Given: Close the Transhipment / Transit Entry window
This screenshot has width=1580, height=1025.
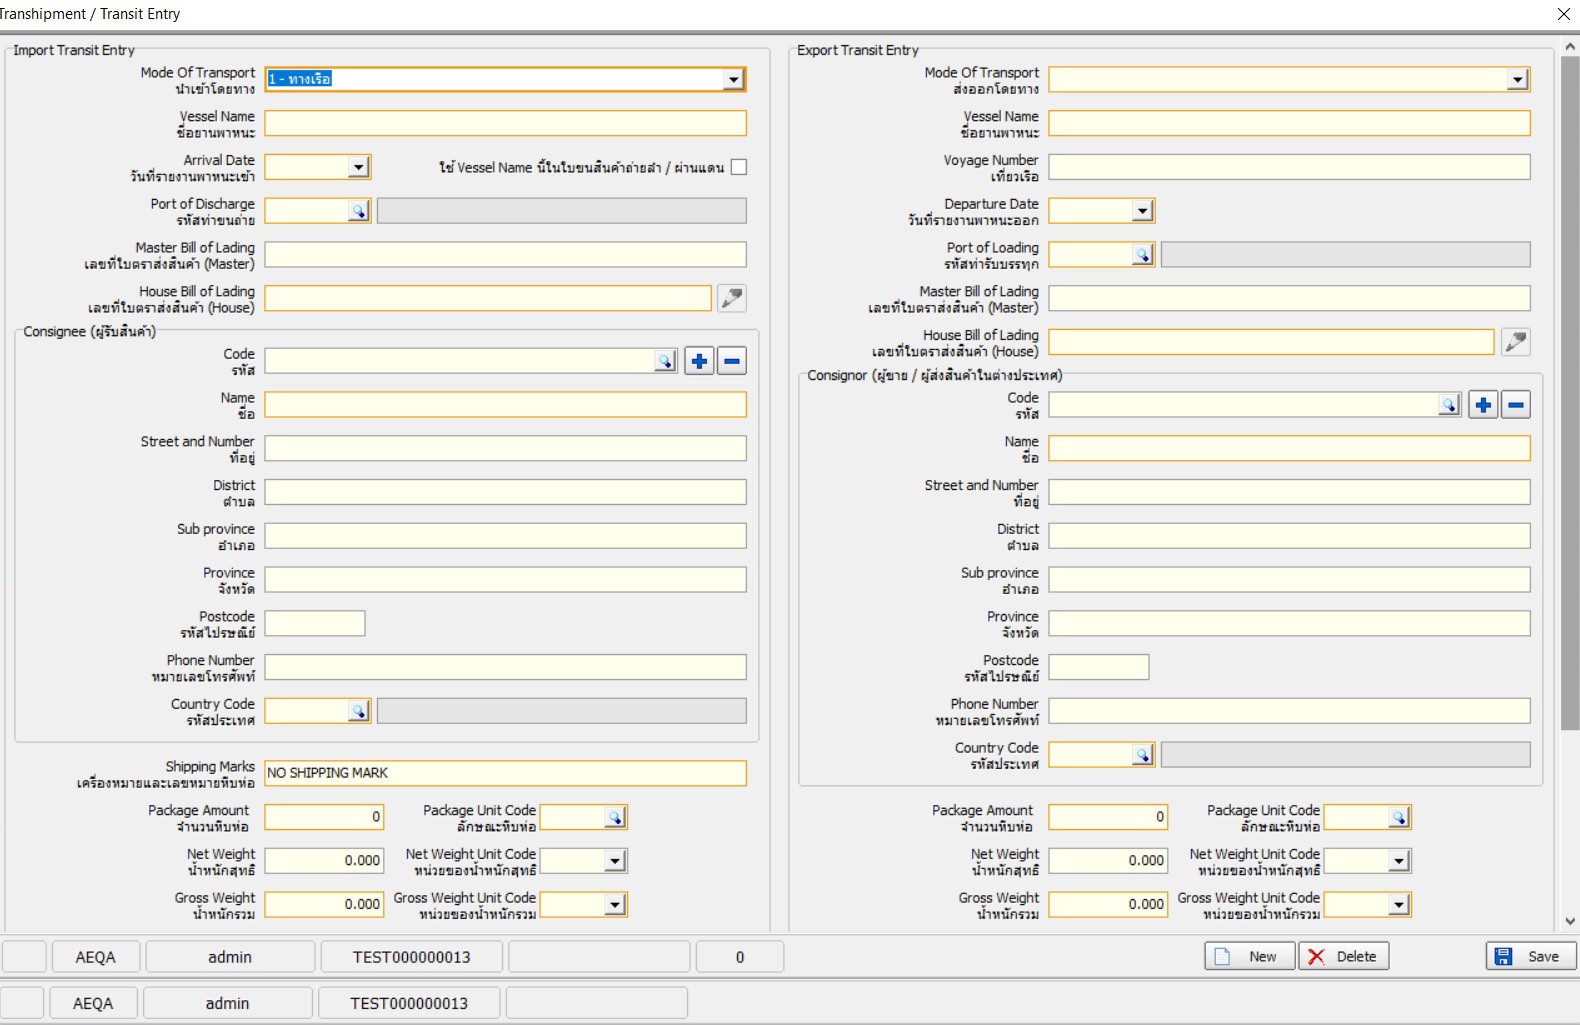Looking at the screenshot, I should click(1563, 14).
